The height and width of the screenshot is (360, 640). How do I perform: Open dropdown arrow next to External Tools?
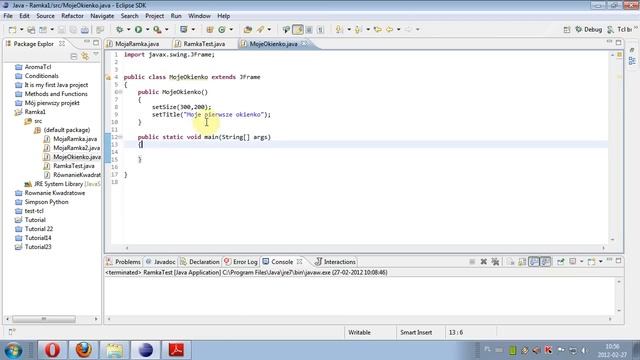(167, 29)
